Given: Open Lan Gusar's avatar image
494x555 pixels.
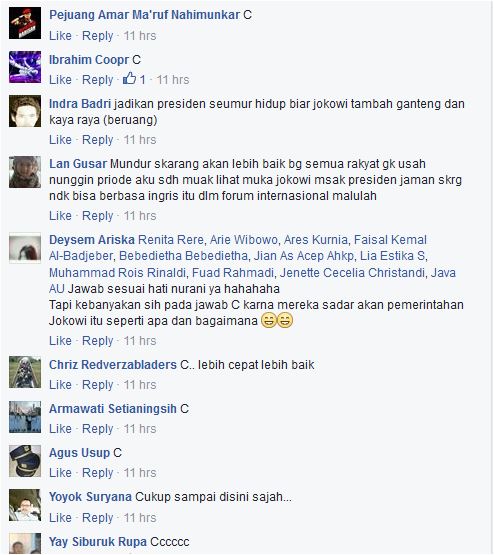Looking at the screenshot, I should (25, 172).
